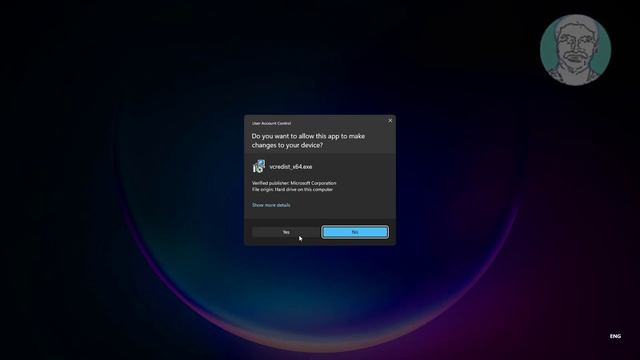Image resolution: width=640 pixels, height=360 pixels.
Task: Click the vcredist_x64.exe file name
Action: [x=291, y=167]
